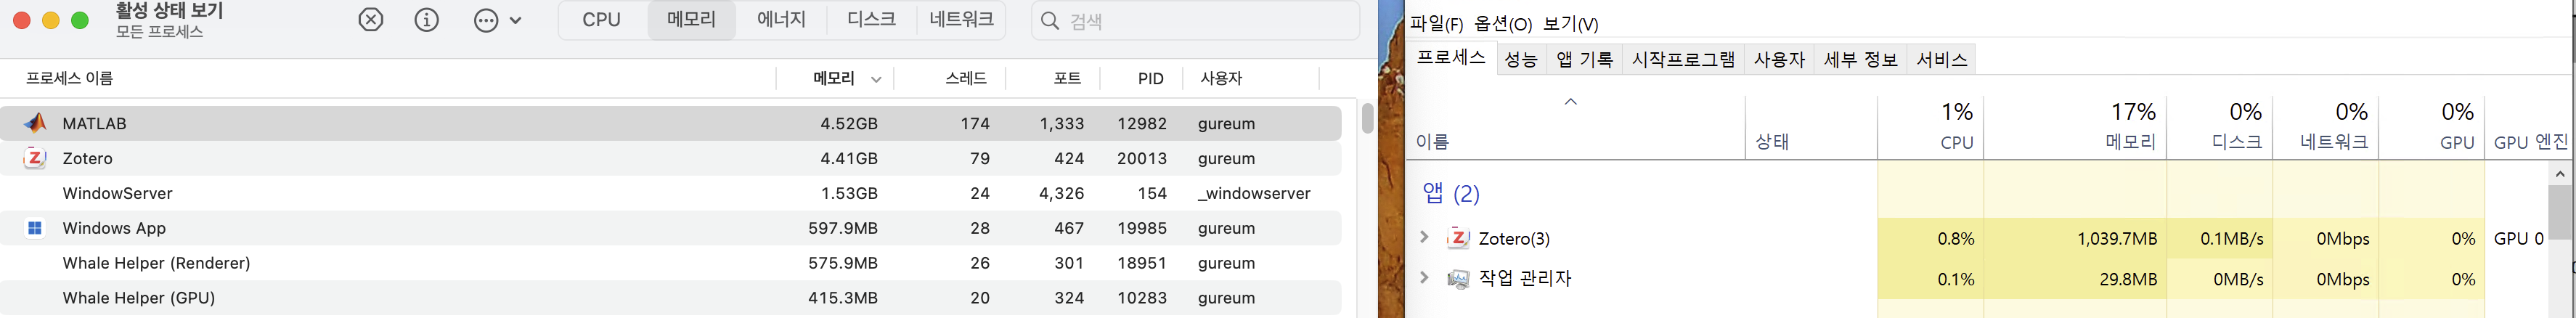
Task: Click Zotero icon in Task Manager
Action: [1458, 238]
